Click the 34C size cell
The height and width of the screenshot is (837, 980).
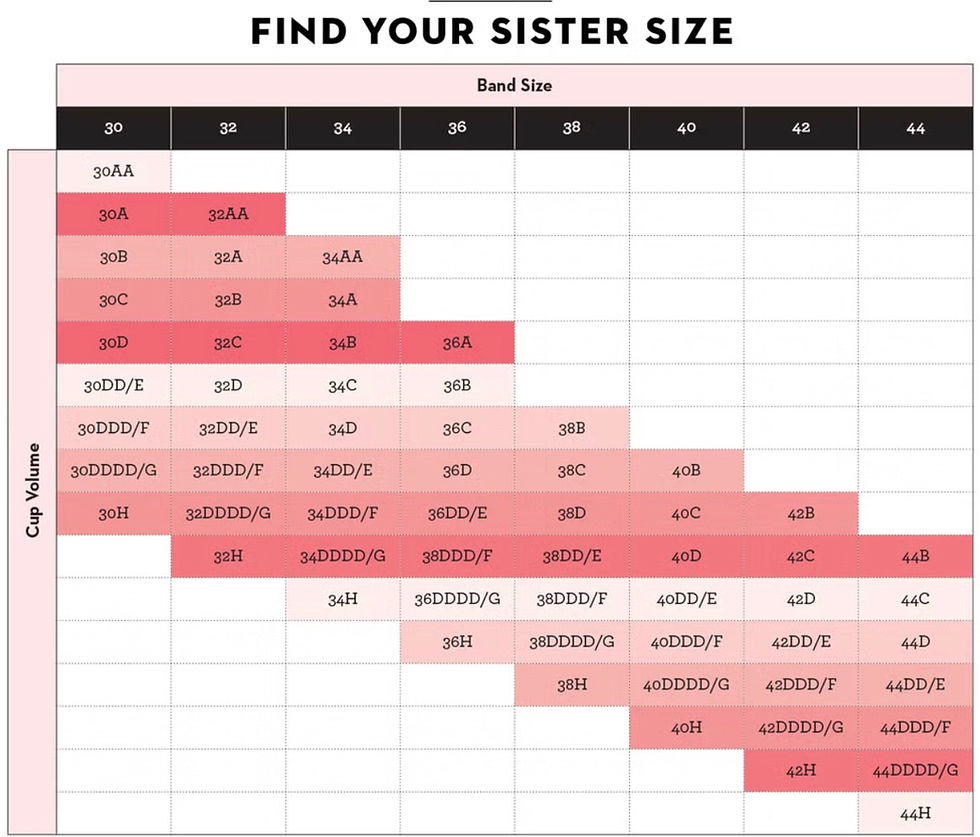coord(342,385)
